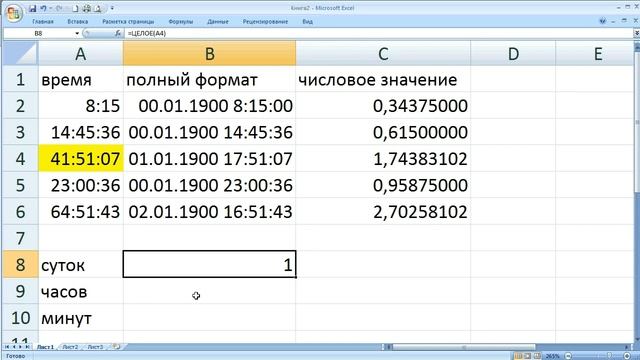The width and height of the screenshot is (640, 360).
Task: Select the yellow cell 41:51:07
Action: point(80,158)
